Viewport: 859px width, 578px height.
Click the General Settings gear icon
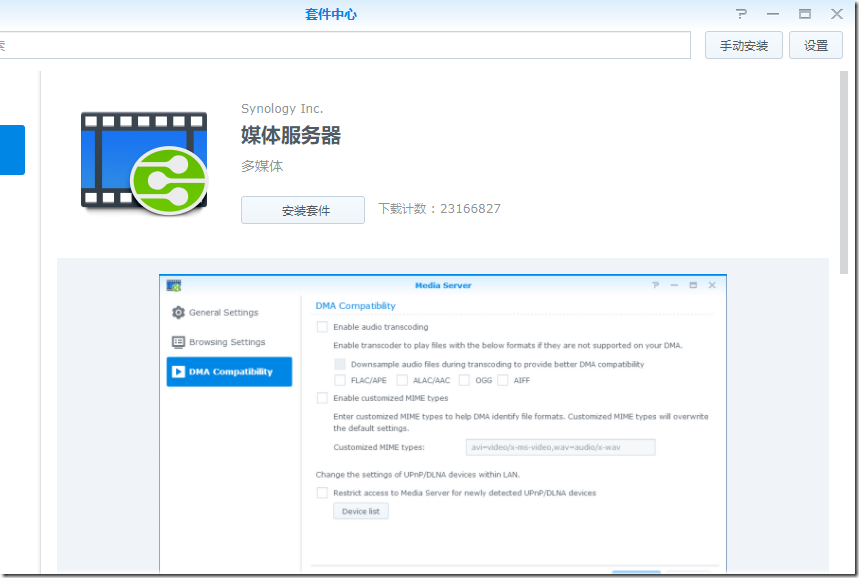coord(178,312)
